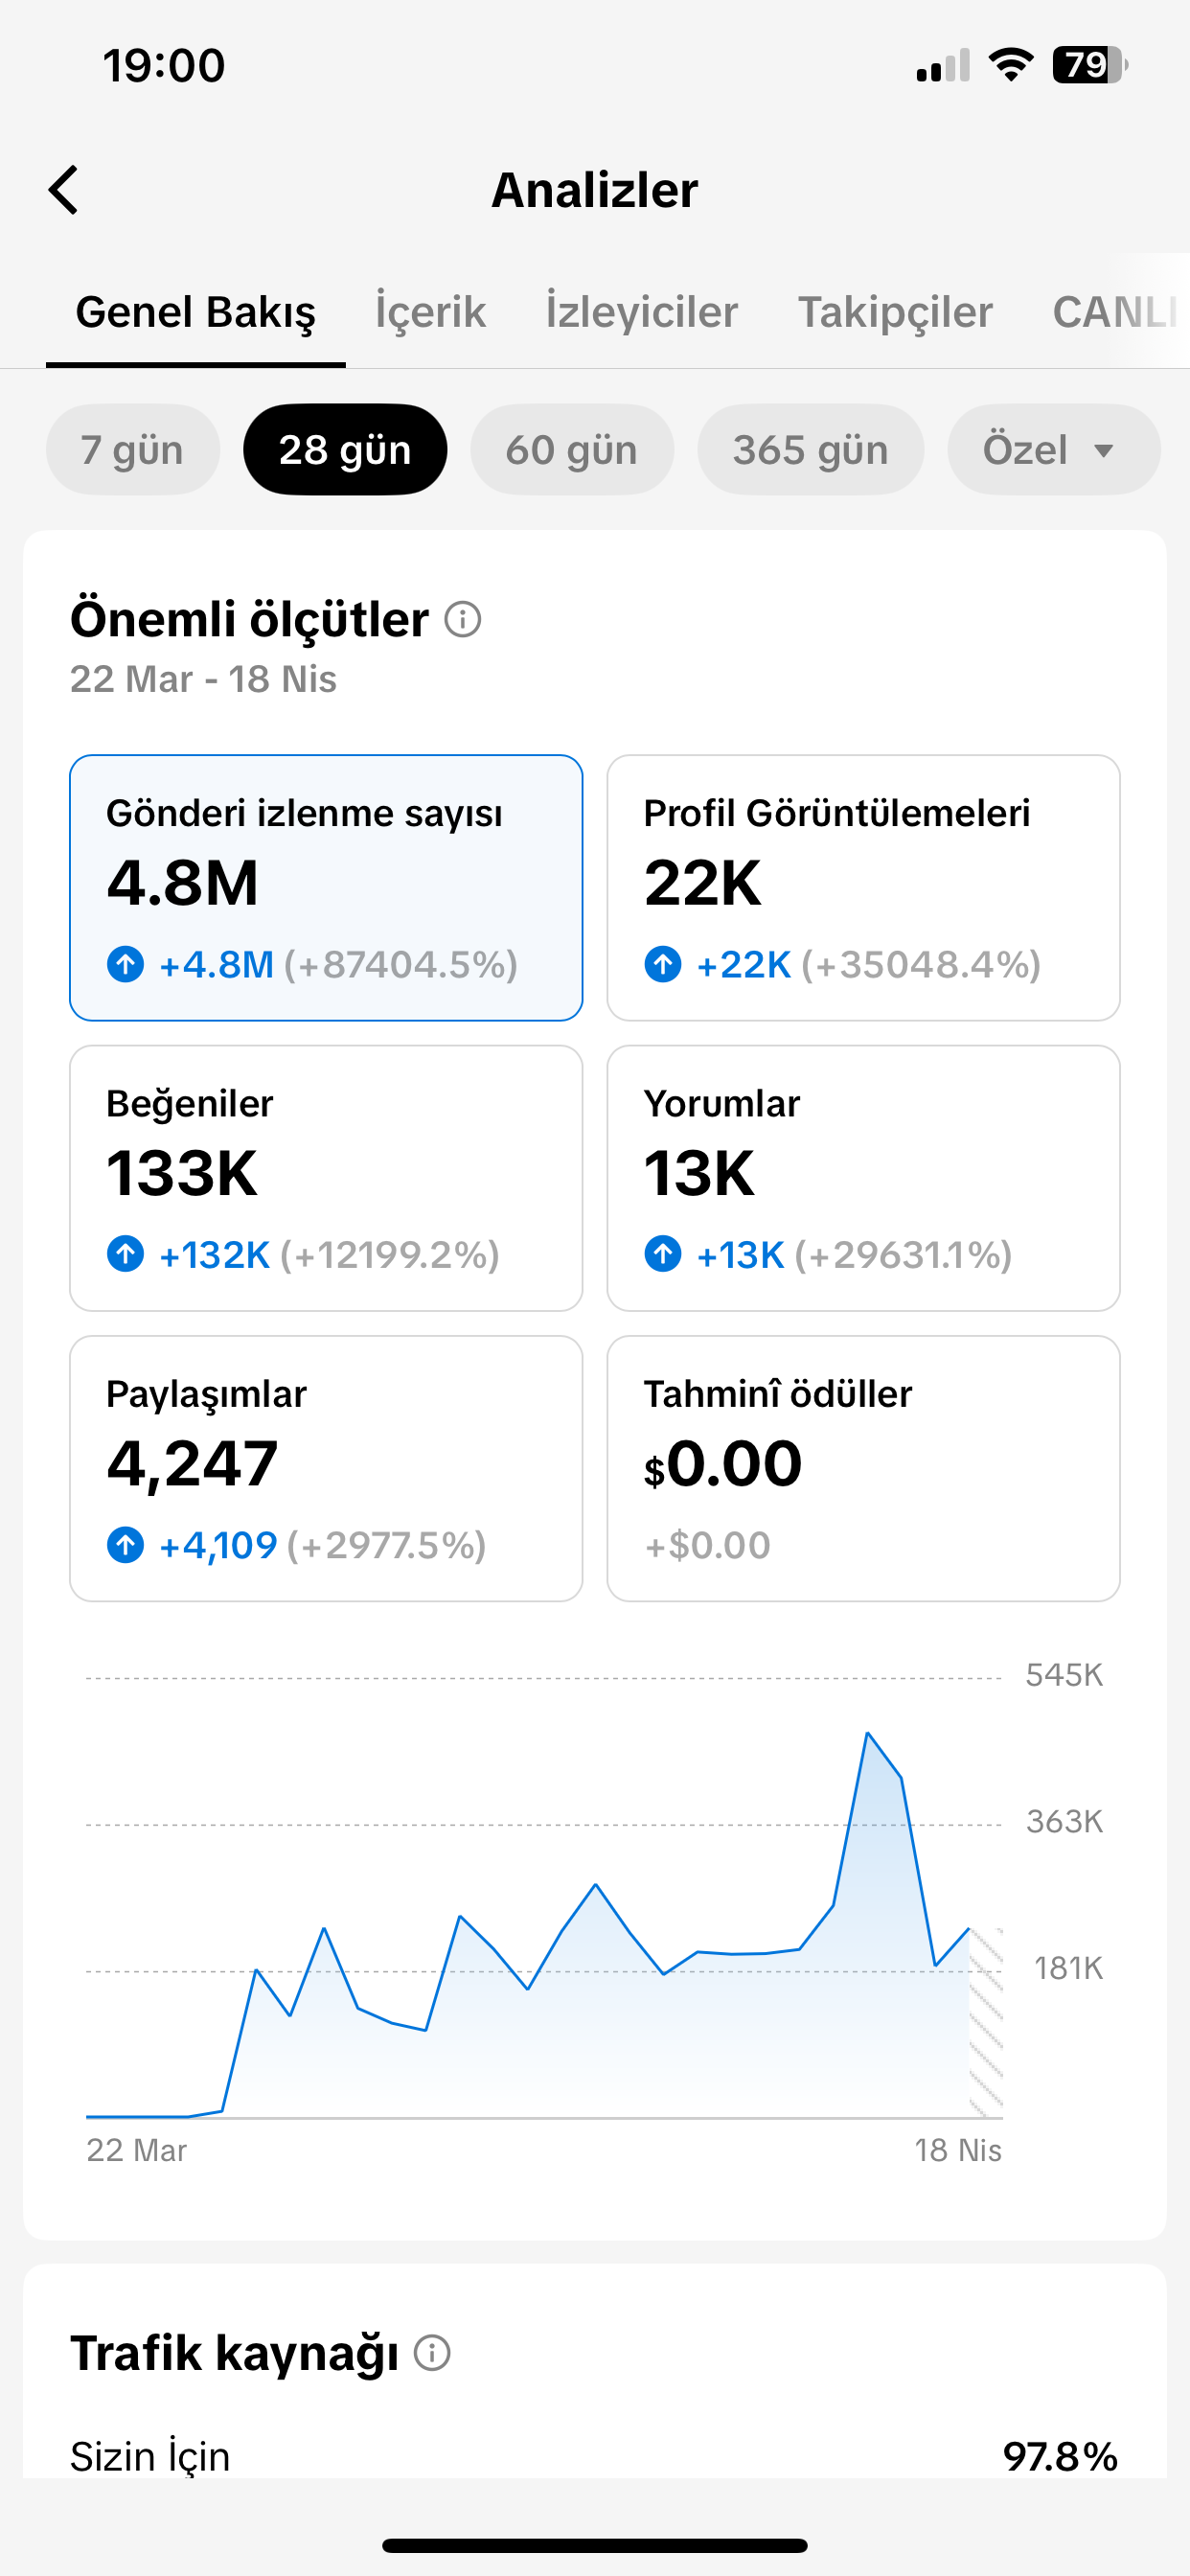
Task: Select the 7 gün range
Action: coord(133,450)
